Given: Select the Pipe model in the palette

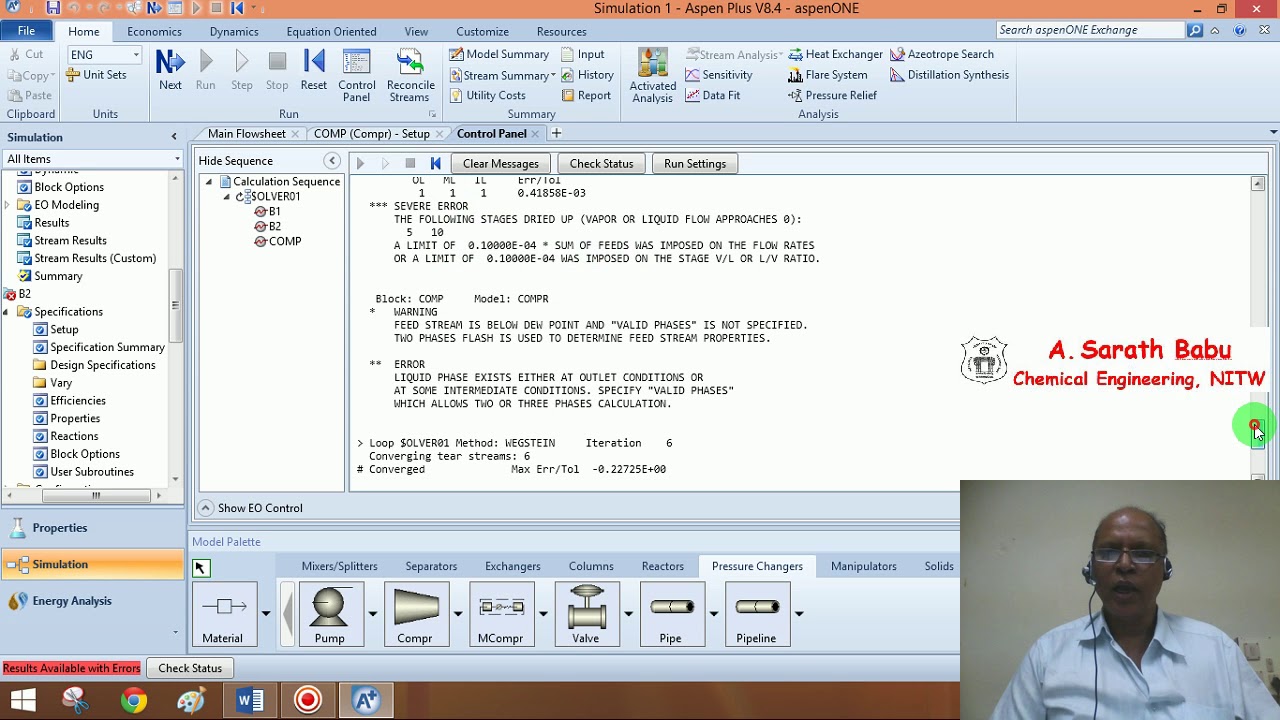Looking at the screenshot, I should click(671, 614).
